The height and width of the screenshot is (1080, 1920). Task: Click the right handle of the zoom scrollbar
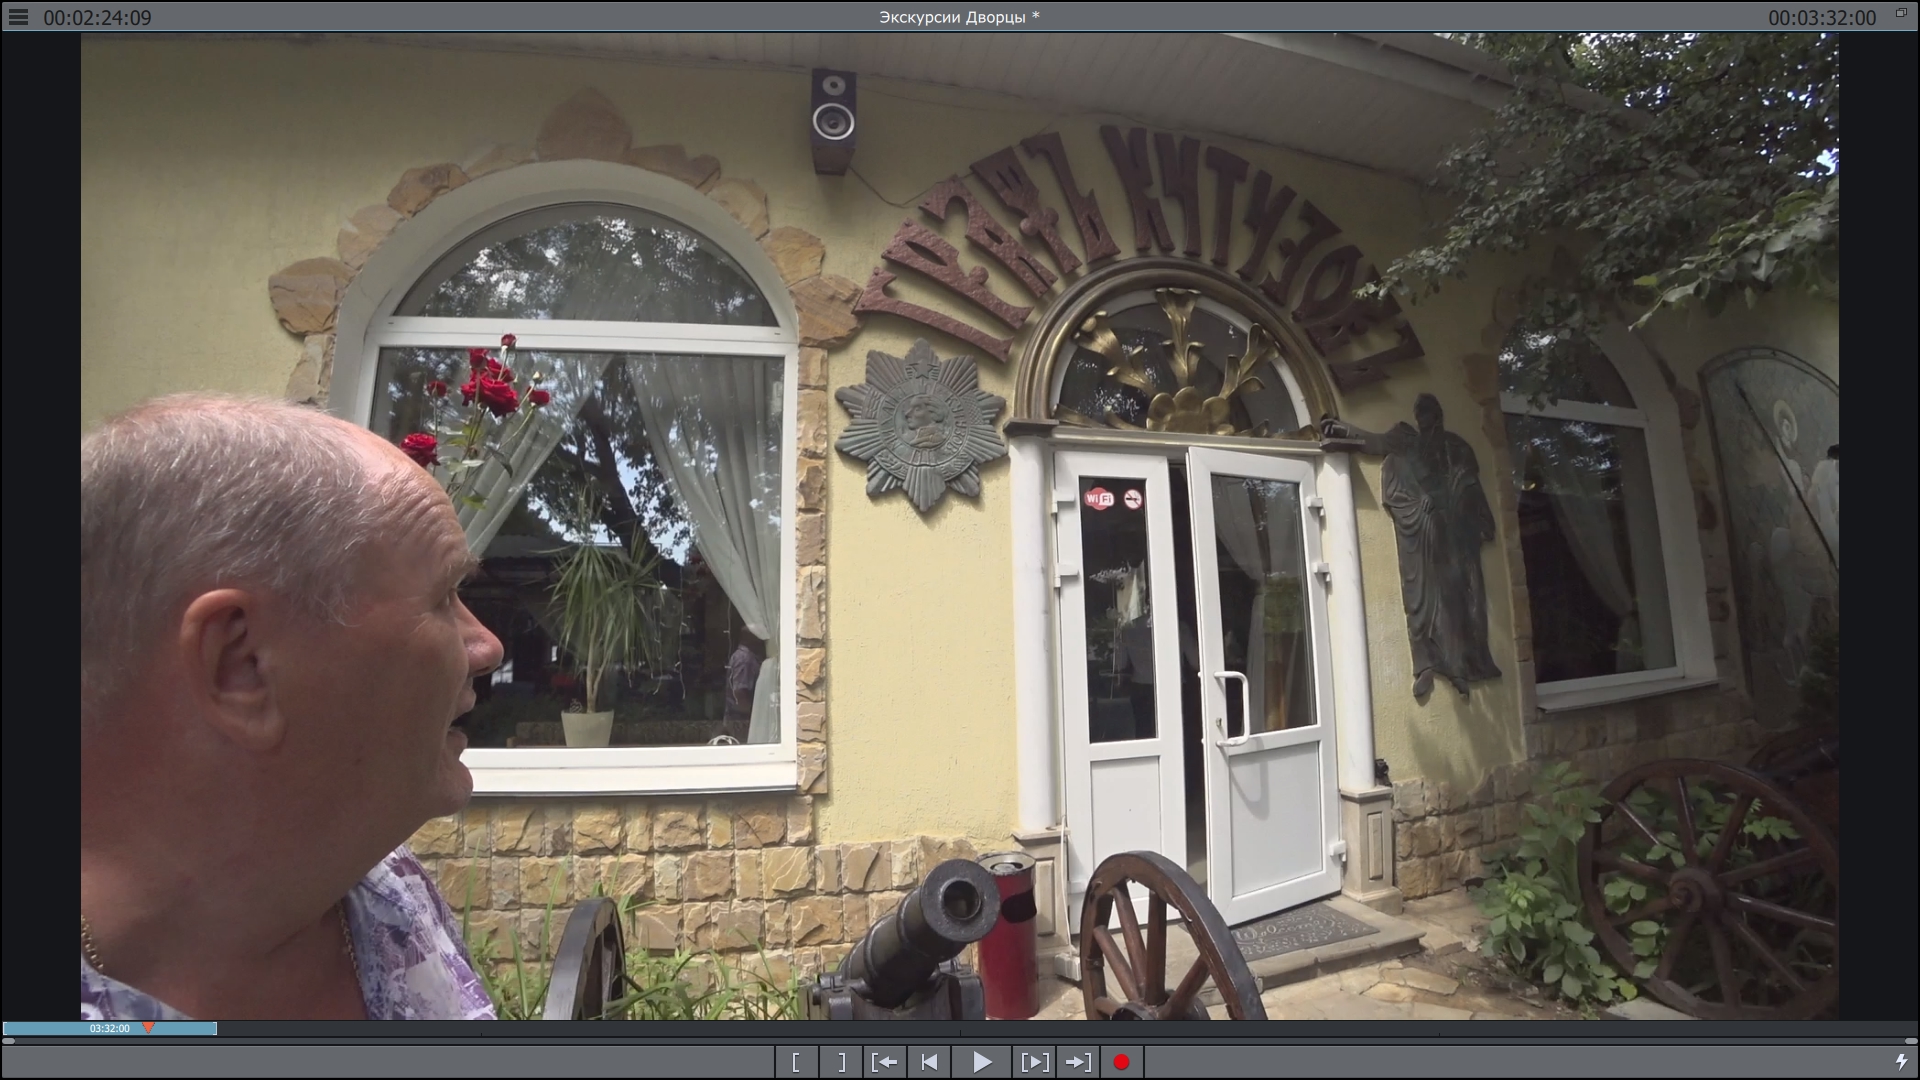click(x=1911, y=1041)
